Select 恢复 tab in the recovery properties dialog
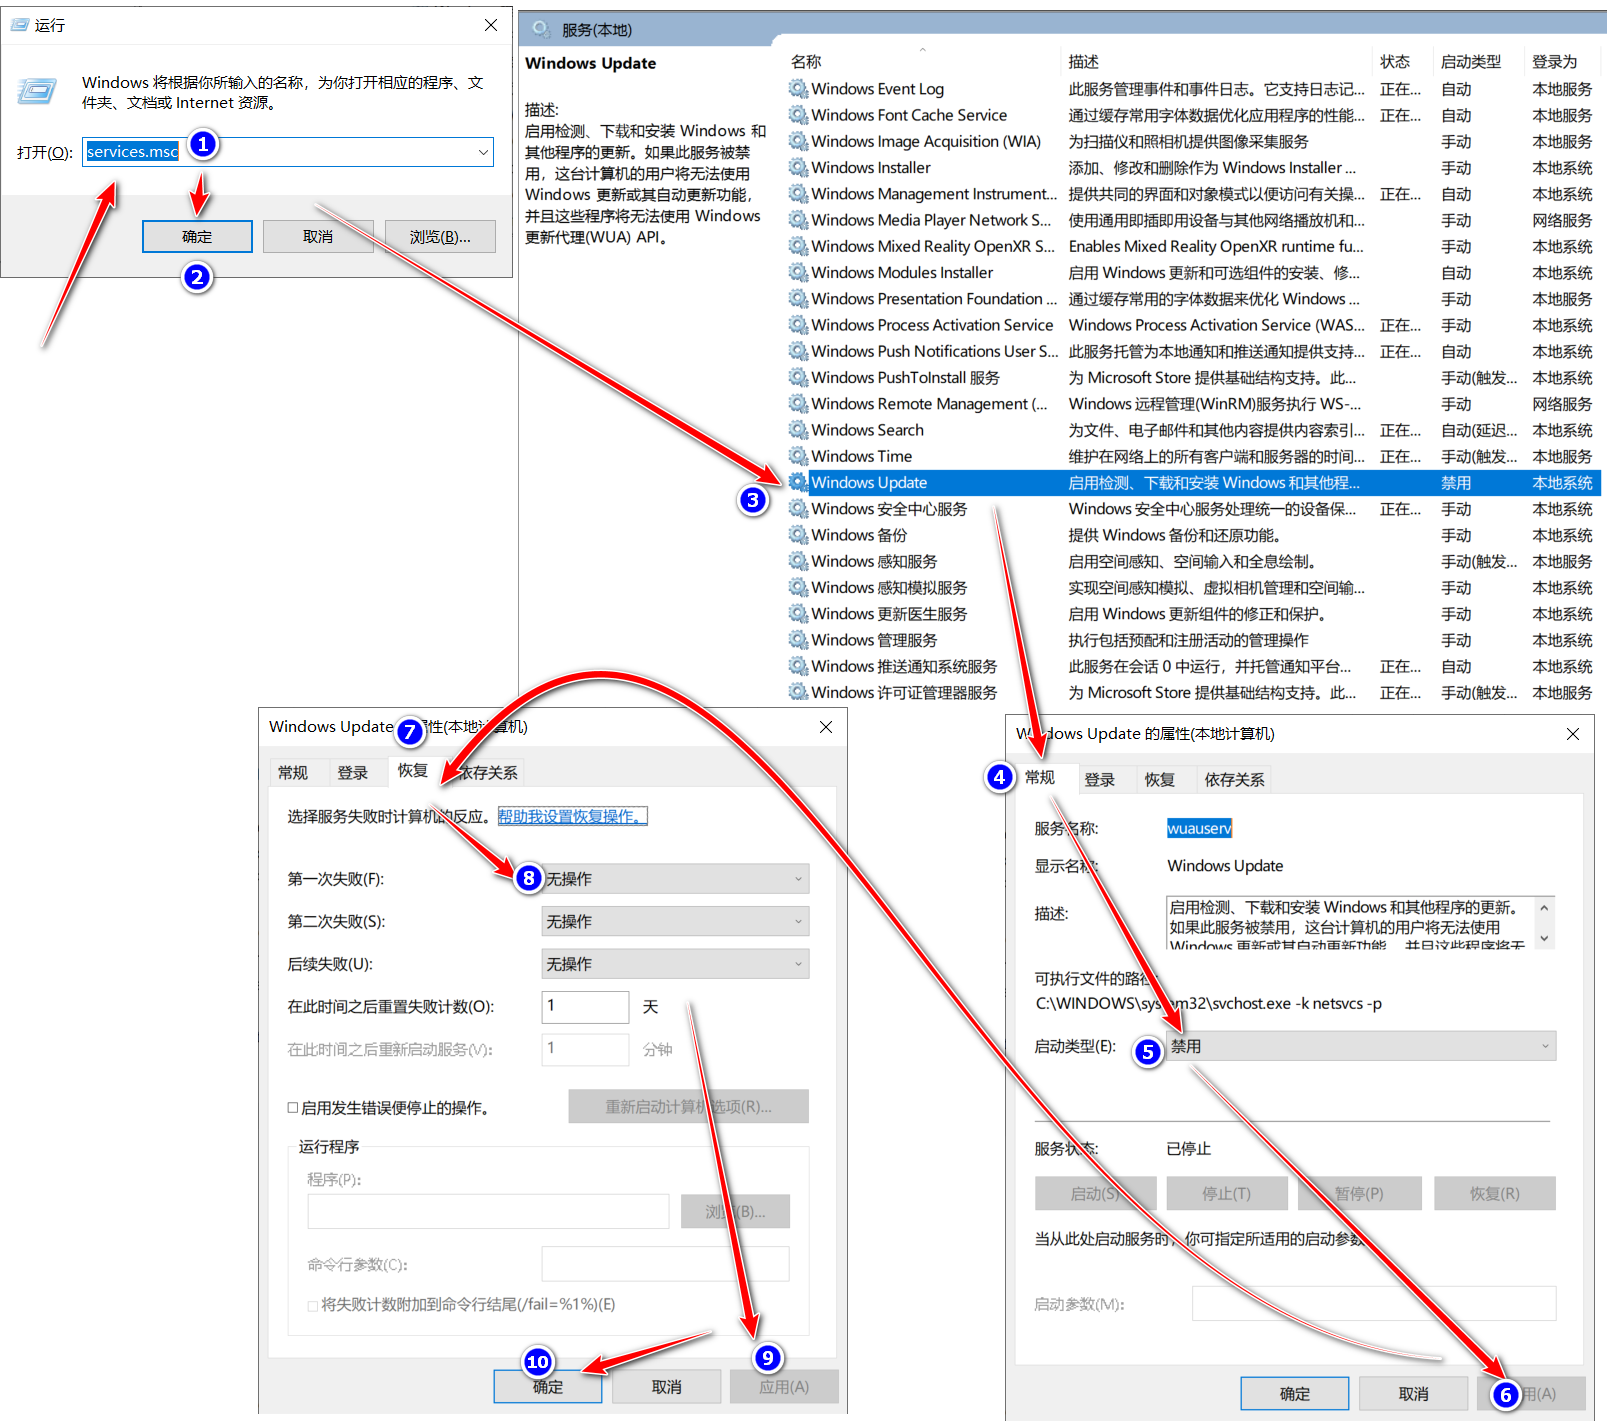The height and width of the screenshot is (1421, 1607). [413, 770]
